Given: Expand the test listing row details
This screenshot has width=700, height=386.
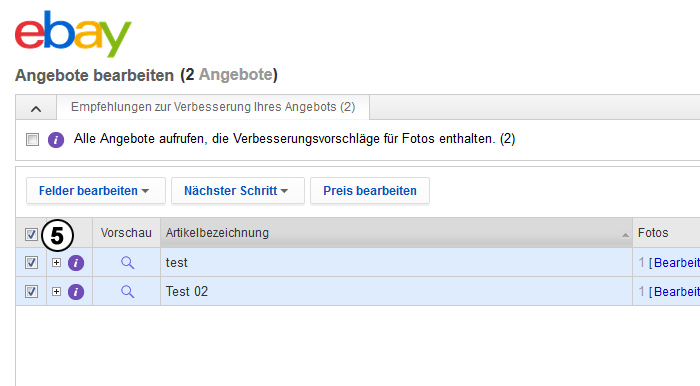Looking at the screenshot, I should (x=56, y=262).
